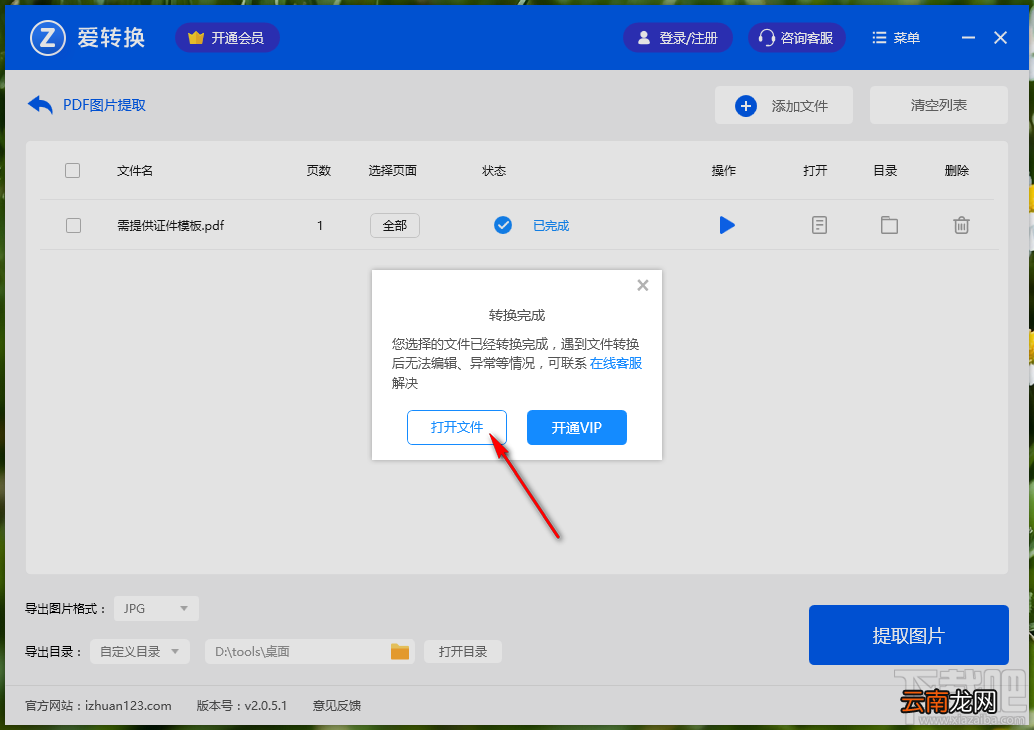Click the 选择页面 column header
Viewport: 1034px width, 730px height.
pos(392,171)
